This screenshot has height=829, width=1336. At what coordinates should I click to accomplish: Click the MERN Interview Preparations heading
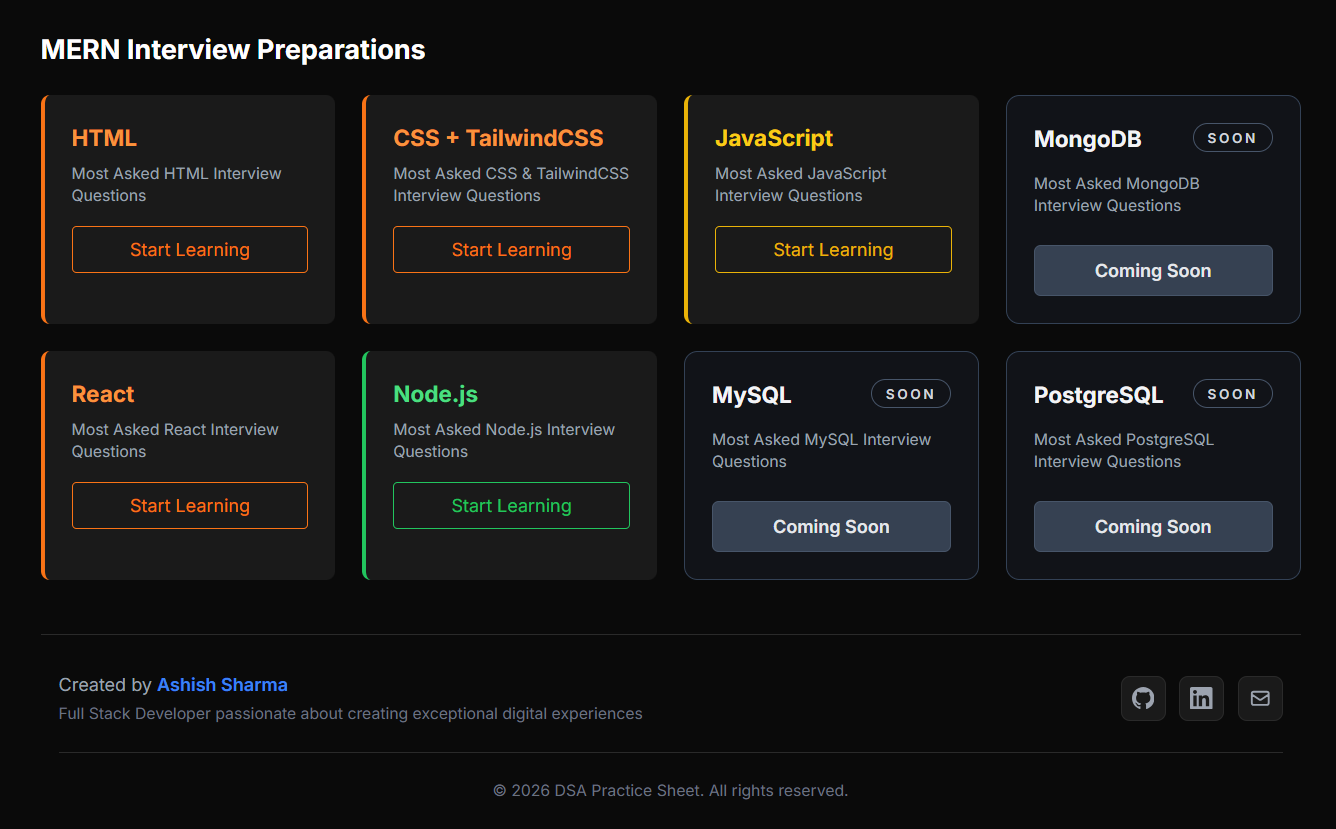233,49
